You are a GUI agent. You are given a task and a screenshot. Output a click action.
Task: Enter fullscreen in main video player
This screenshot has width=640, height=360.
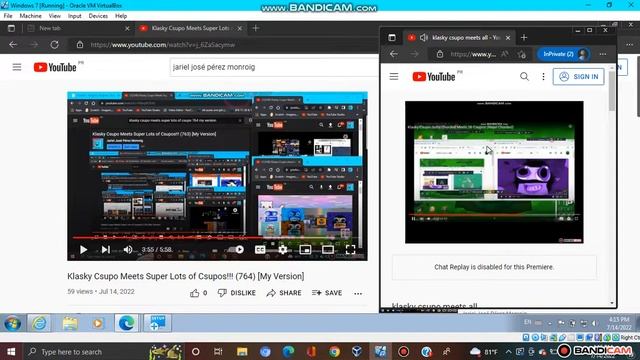pos(350,249)
